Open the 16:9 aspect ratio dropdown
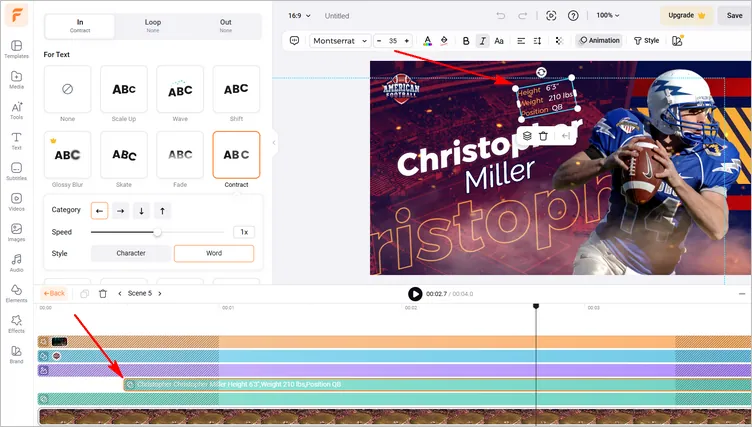This screenshot has width=752, height=427. click(x=299, y=16)
